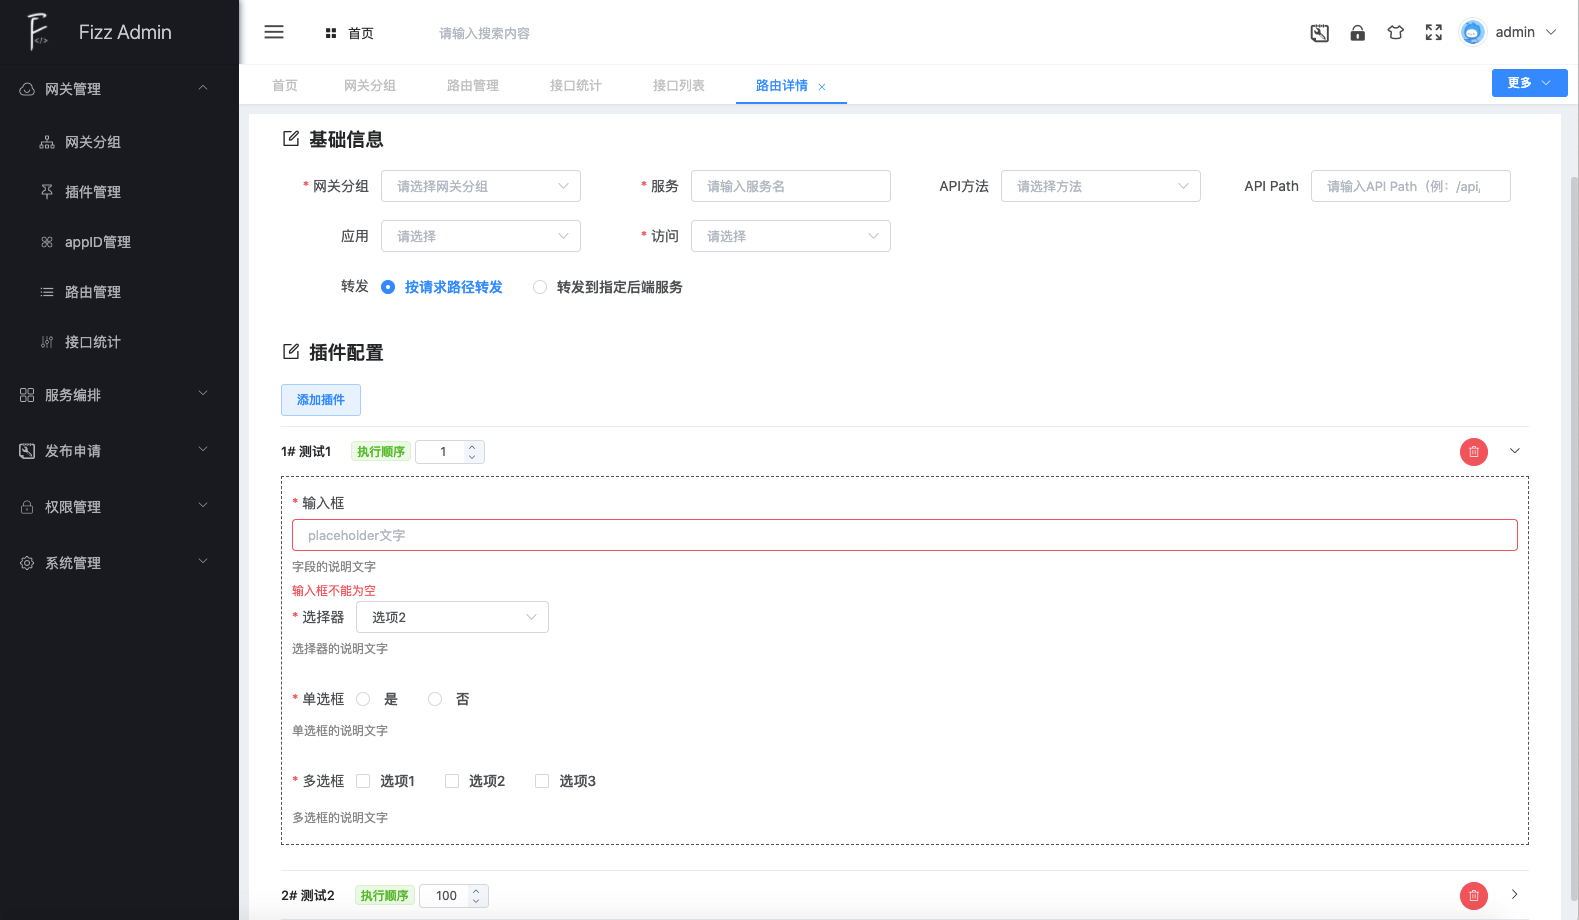Viewport: 1579px width, 920px height.
Task: Click the hamburger menu collapse icon
Action: (273, 32)
